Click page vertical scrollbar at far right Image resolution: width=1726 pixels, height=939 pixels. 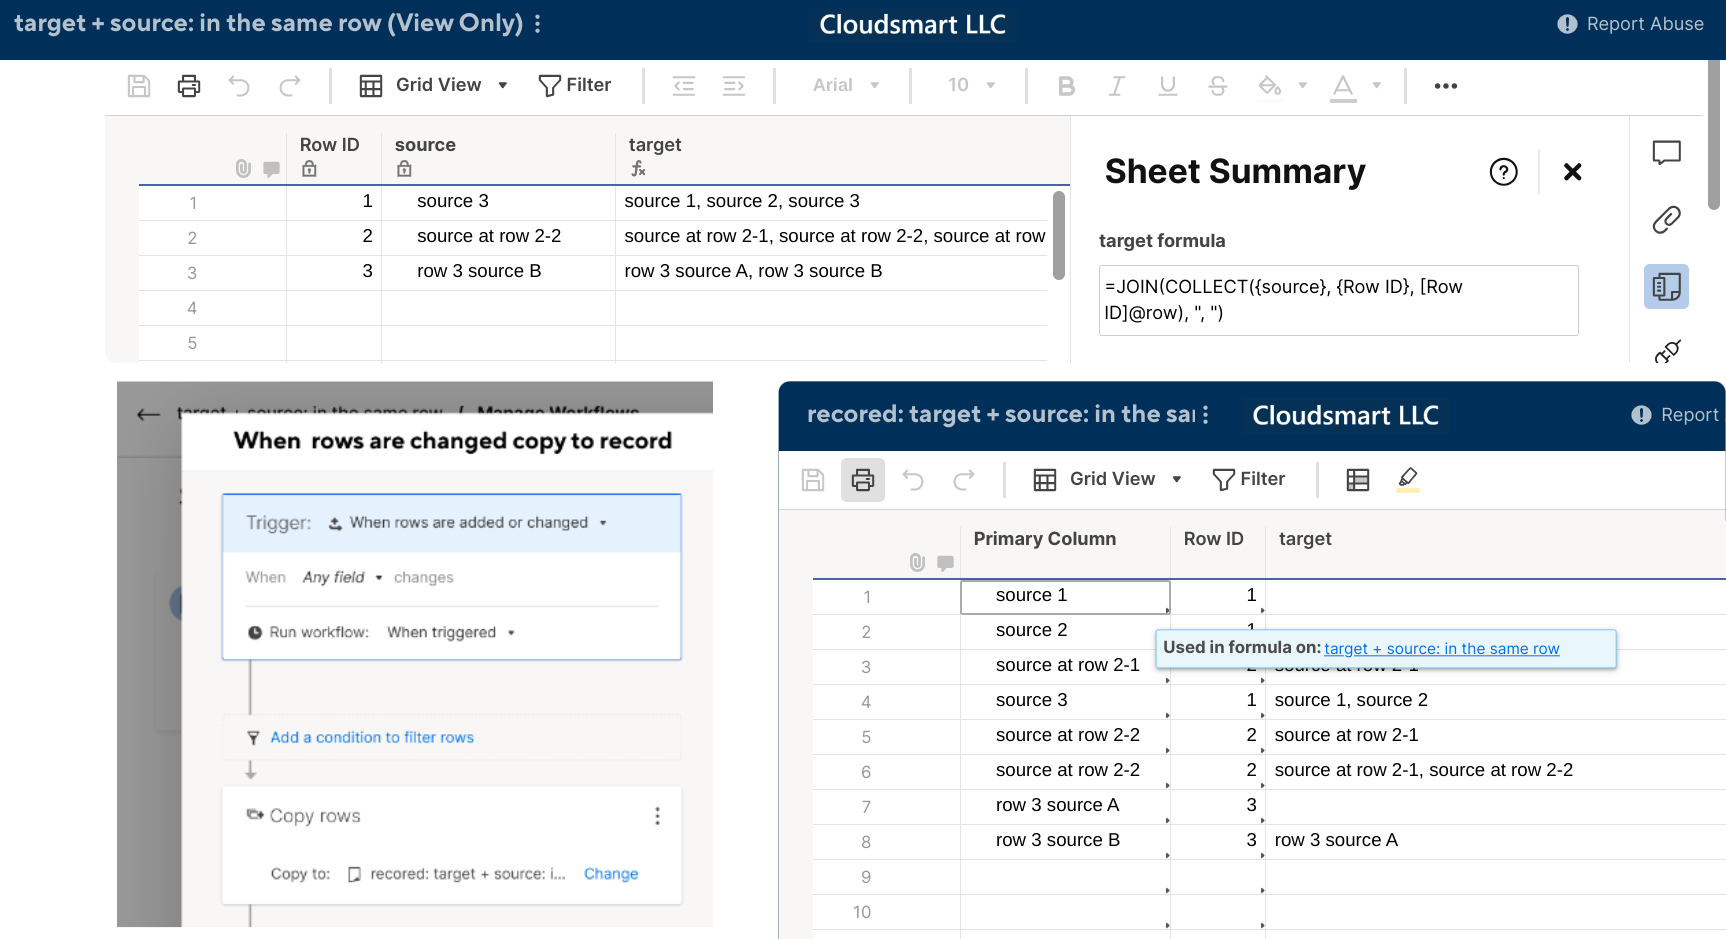(x=1714, y=135)
